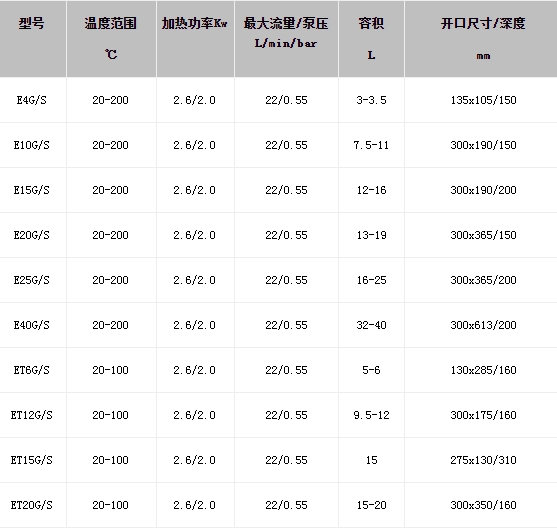Click the E4G/S model cell

[32, 100]
